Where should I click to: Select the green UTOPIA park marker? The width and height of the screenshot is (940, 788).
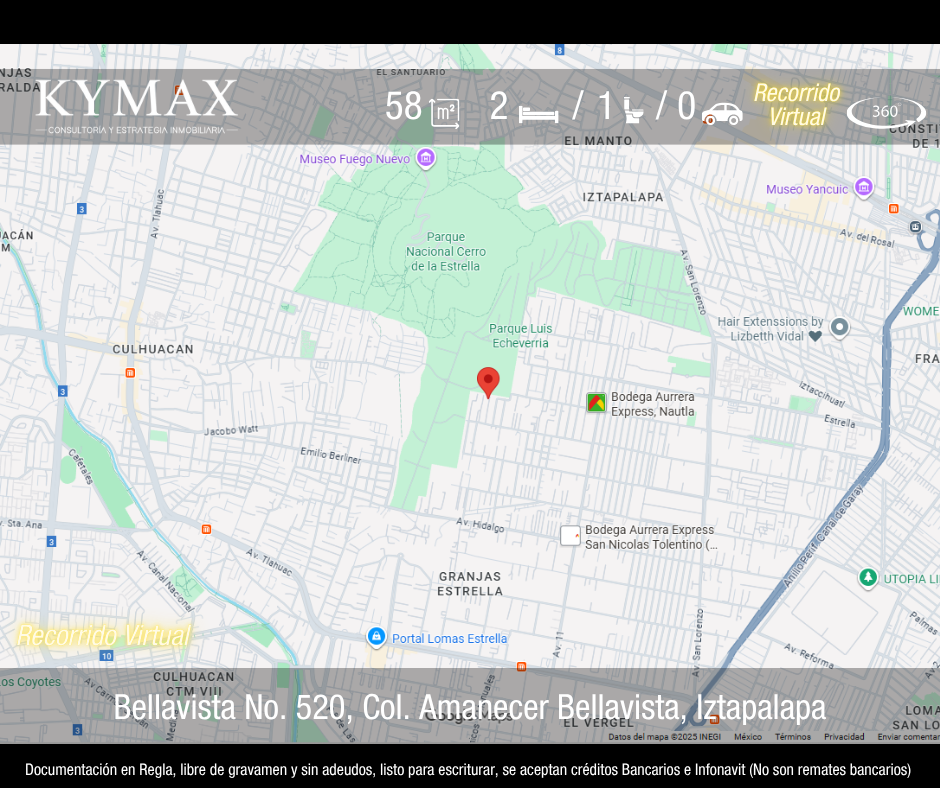[x=868, y=578]
